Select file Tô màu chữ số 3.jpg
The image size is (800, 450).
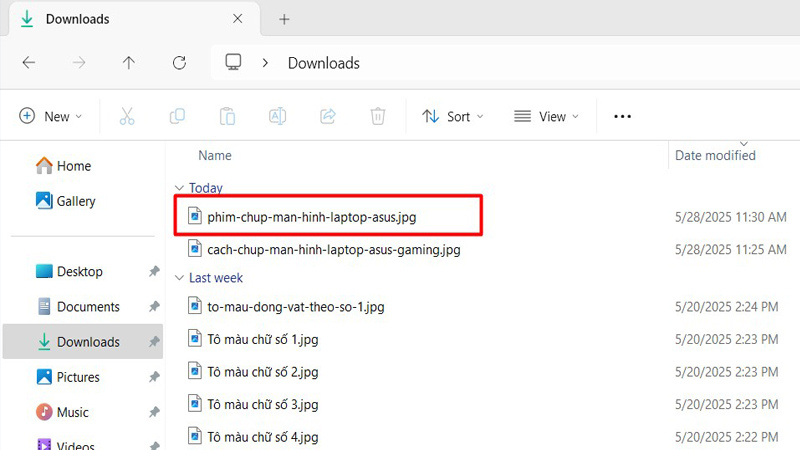[x=263, y=405]
